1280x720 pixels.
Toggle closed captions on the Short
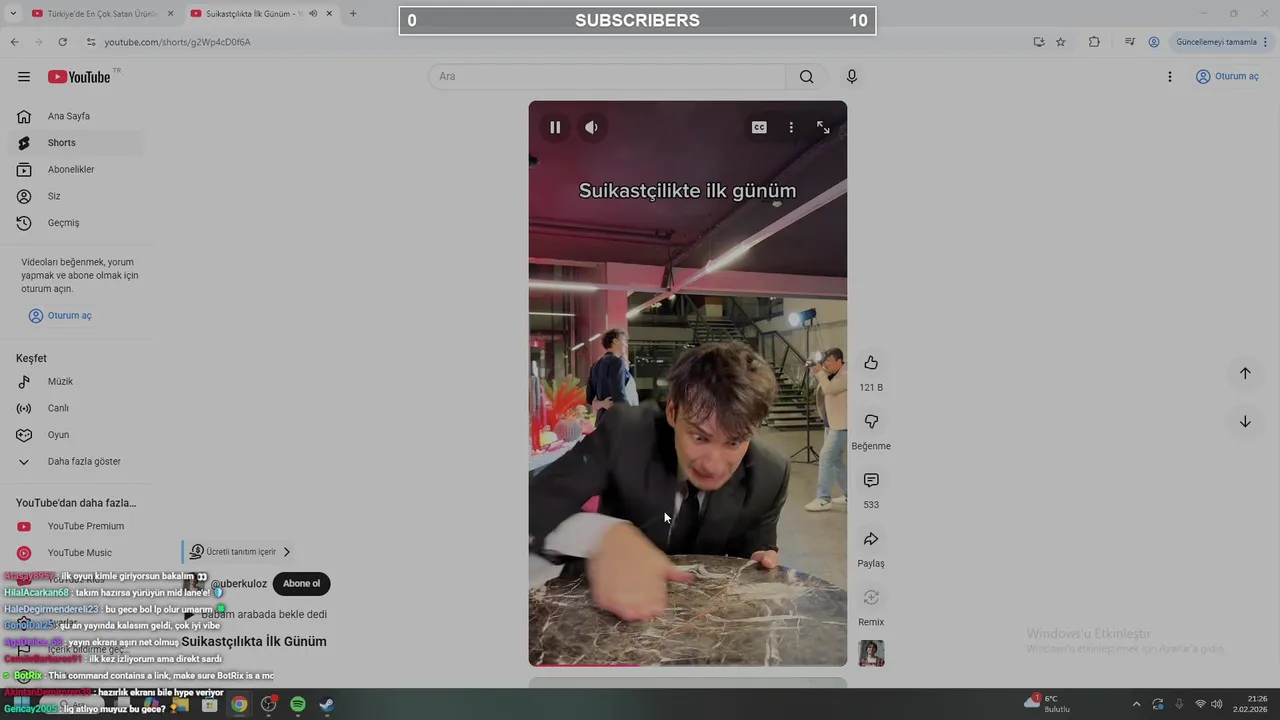click(759, 127)
